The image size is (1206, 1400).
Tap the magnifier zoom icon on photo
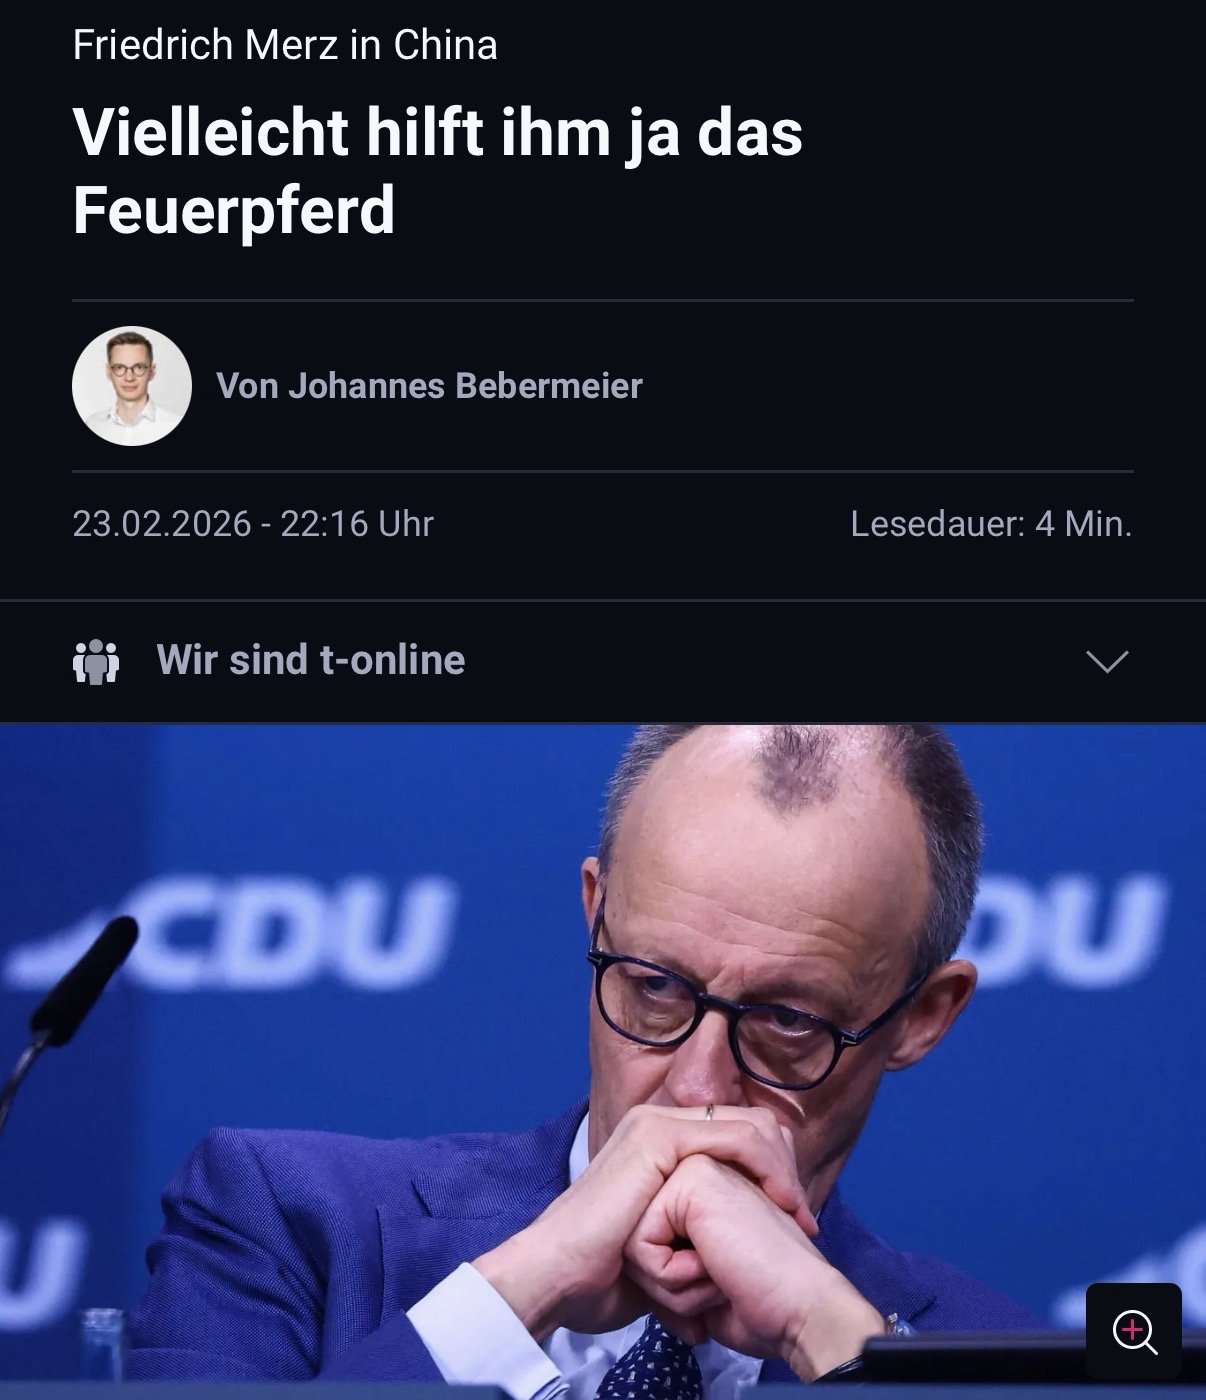click(1134, 1332)
